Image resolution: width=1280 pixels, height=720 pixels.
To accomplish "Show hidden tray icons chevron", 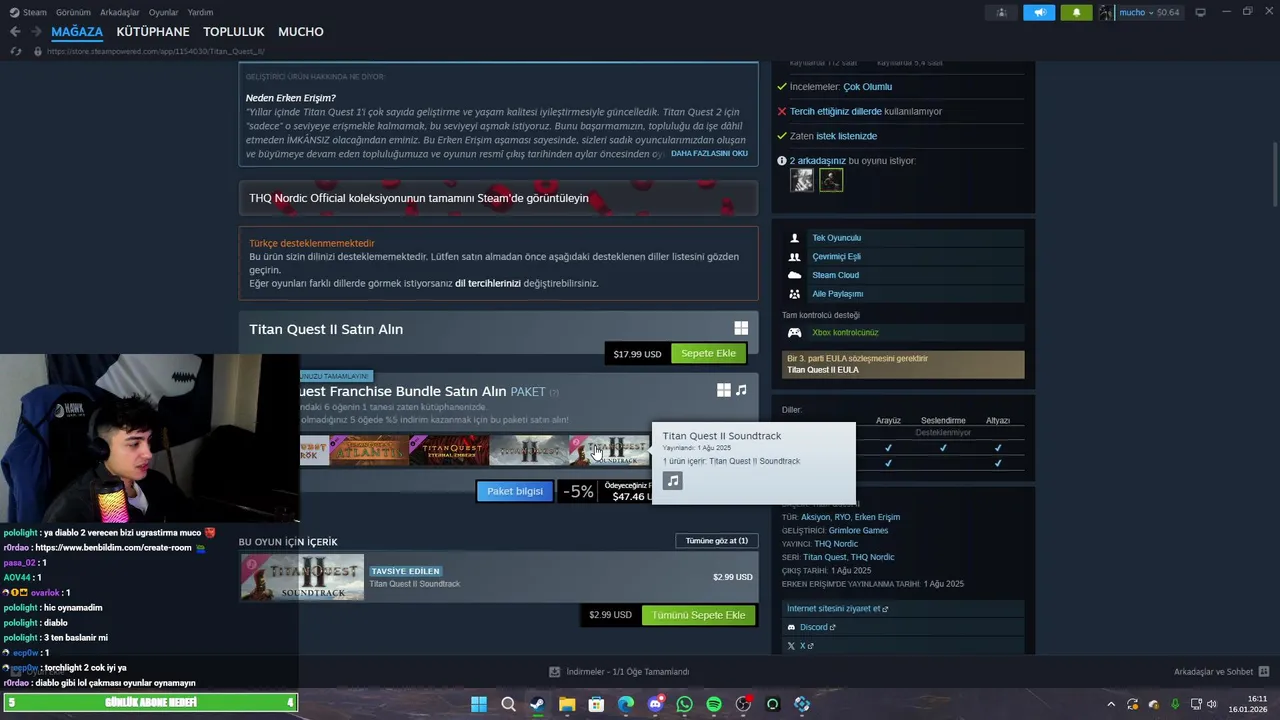I will pos(1110,704).
